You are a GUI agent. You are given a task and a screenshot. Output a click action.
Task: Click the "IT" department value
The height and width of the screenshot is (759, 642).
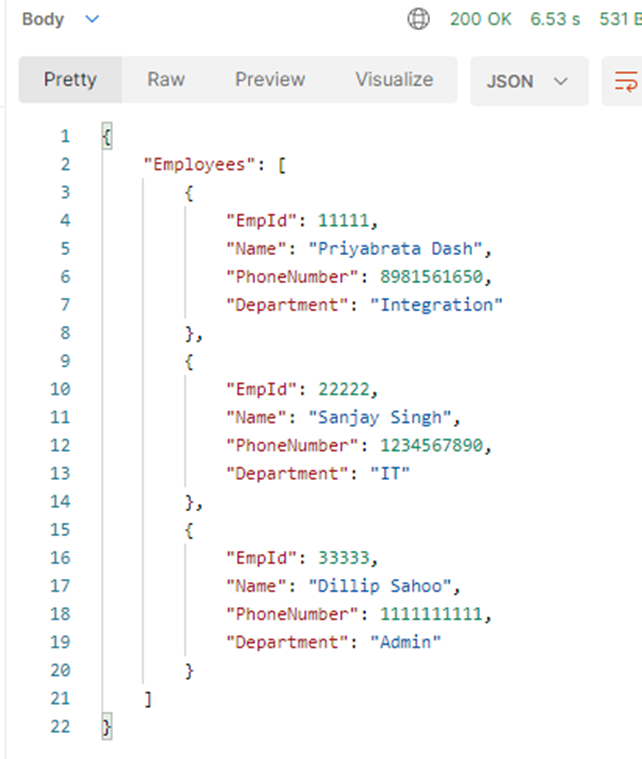(x=390, y=473)
